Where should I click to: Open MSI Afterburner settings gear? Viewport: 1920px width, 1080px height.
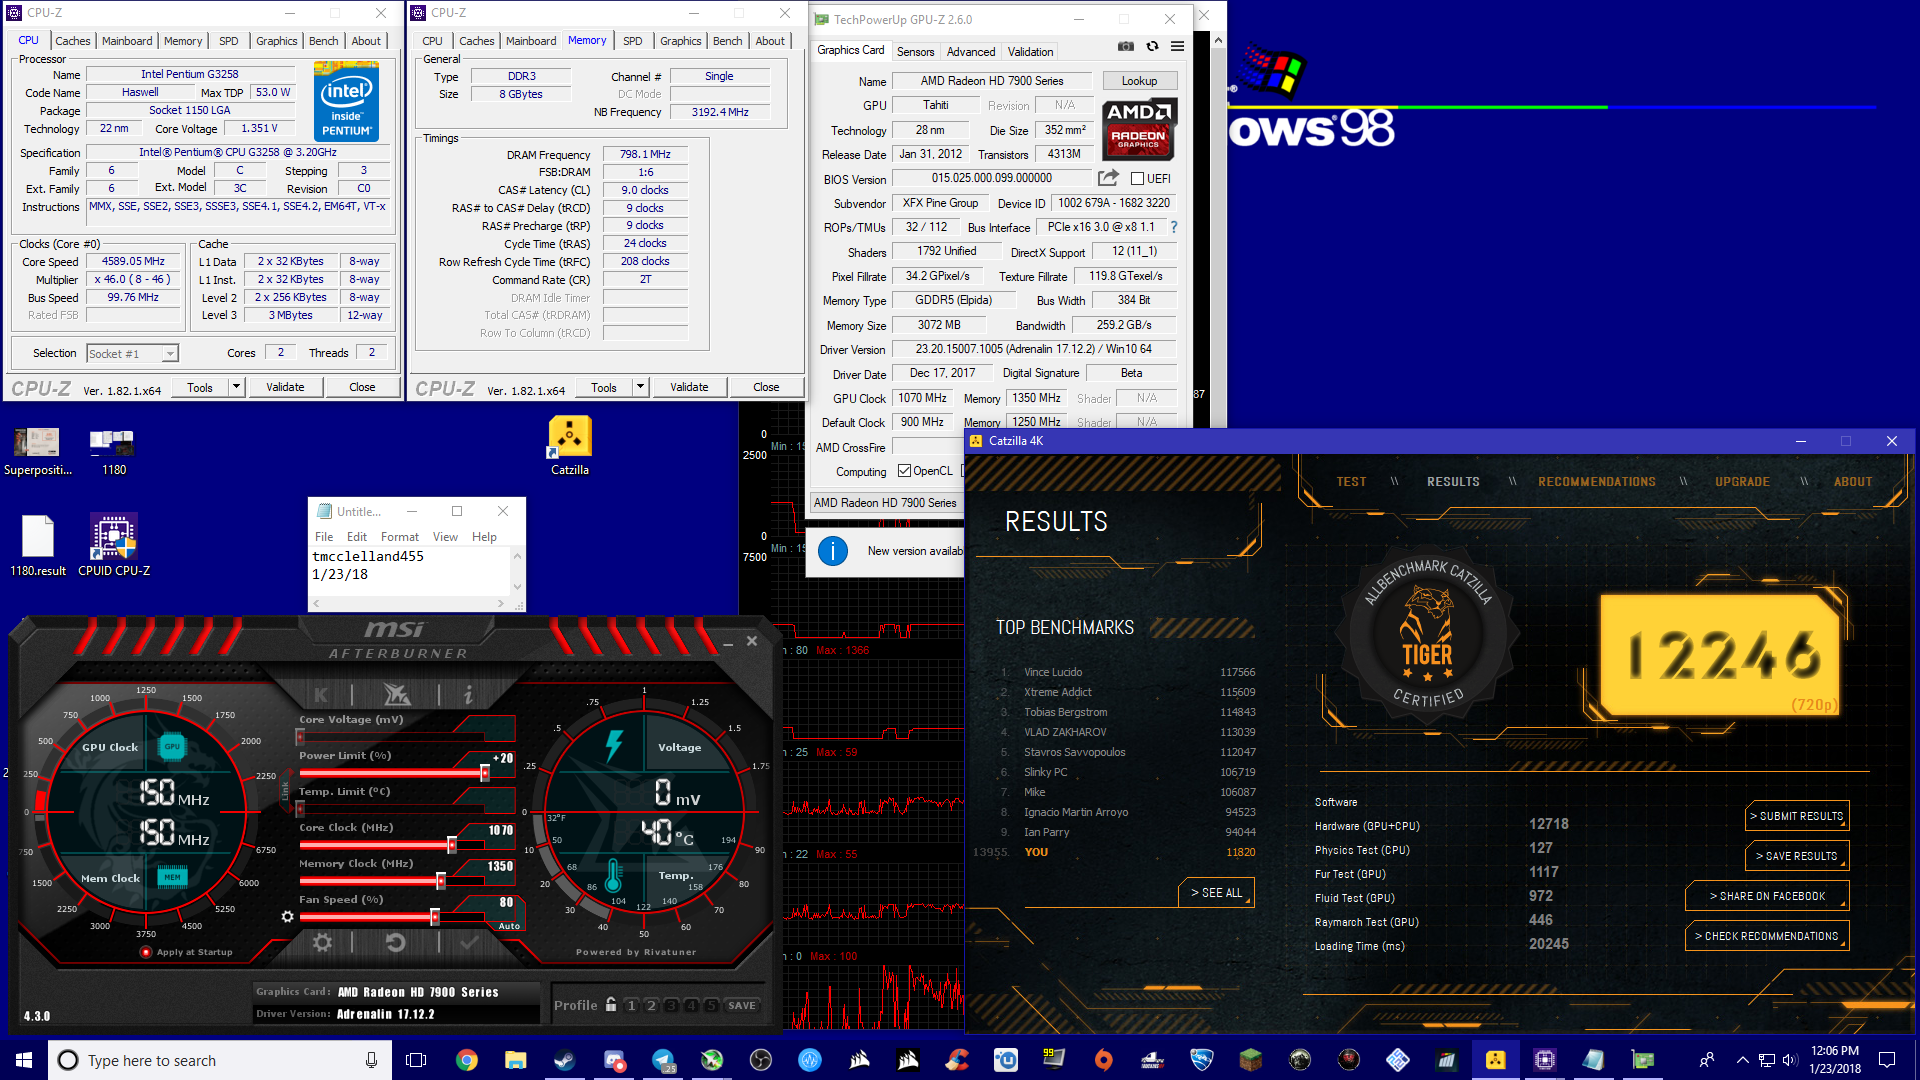[x=322, y=942]
